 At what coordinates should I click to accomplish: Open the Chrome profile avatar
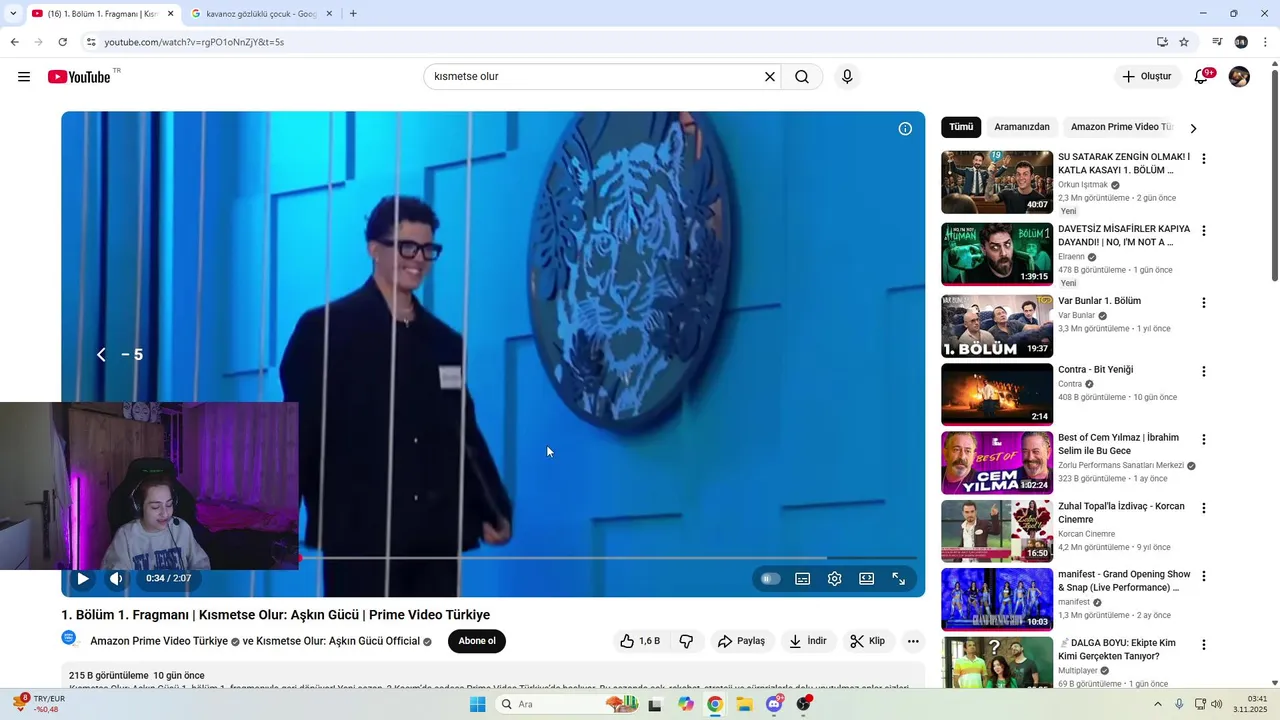tap(1241, 42)
